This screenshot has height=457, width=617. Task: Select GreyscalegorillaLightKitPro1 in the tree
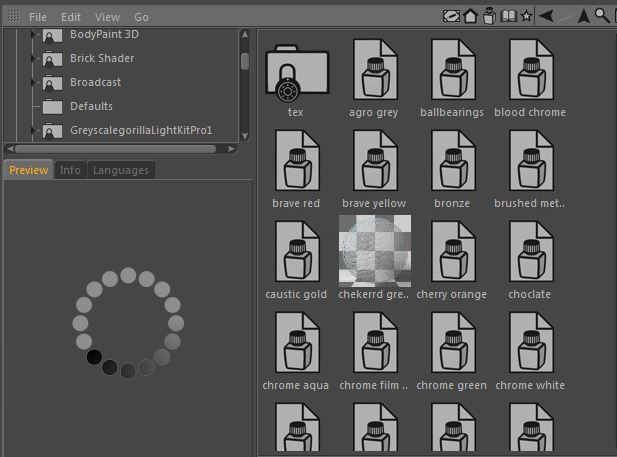pos(141,130)
